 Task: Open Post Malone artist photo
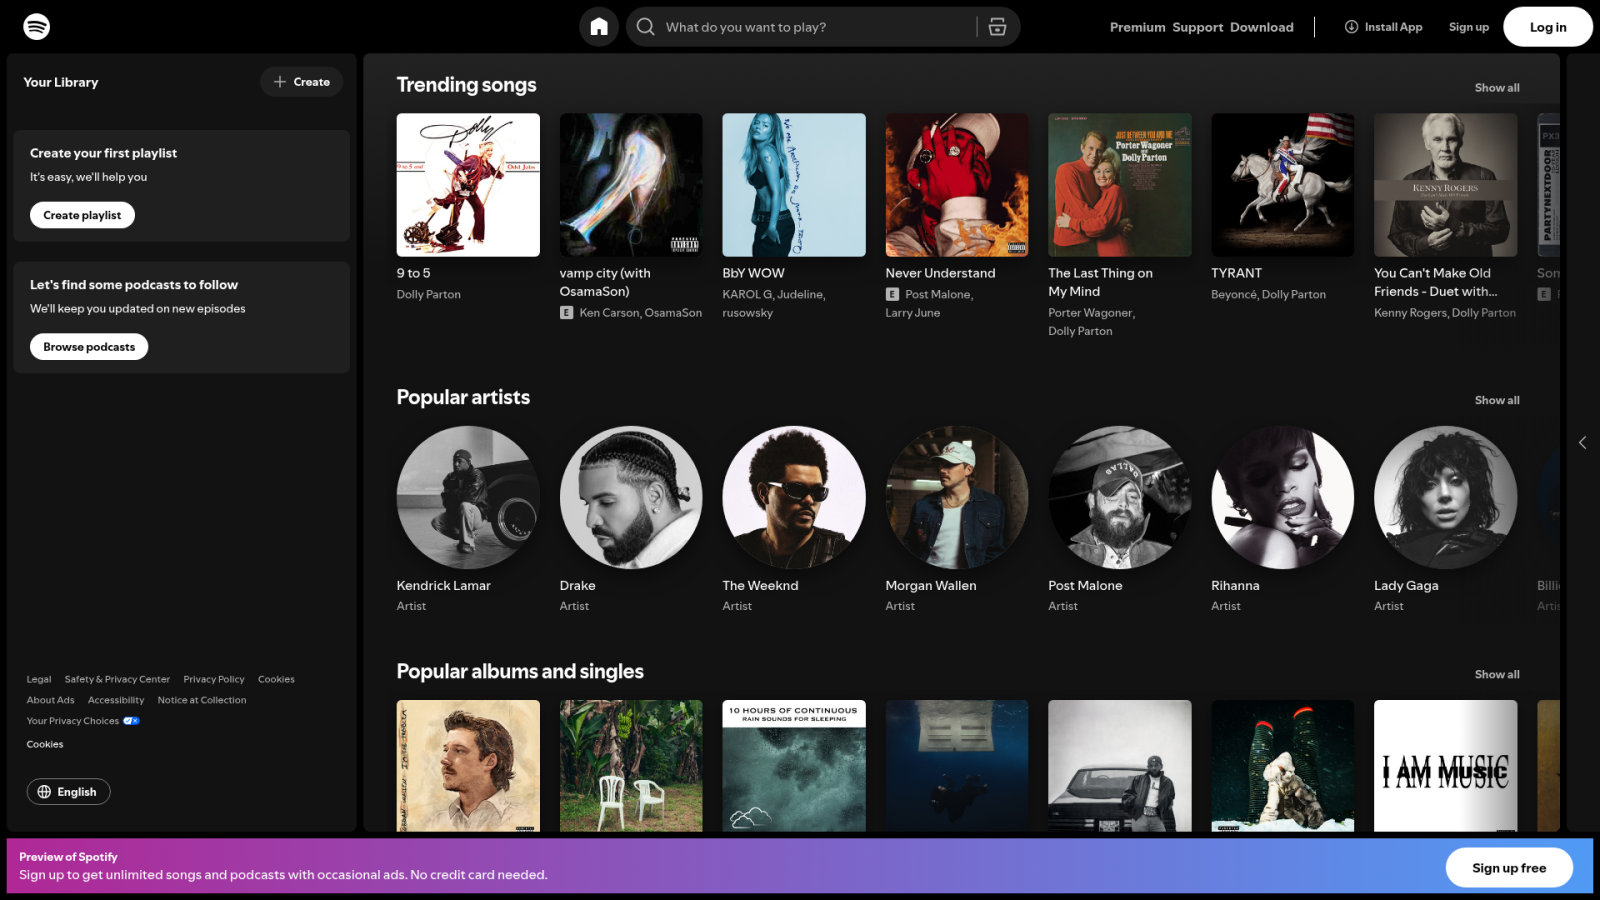point(1120,498)
